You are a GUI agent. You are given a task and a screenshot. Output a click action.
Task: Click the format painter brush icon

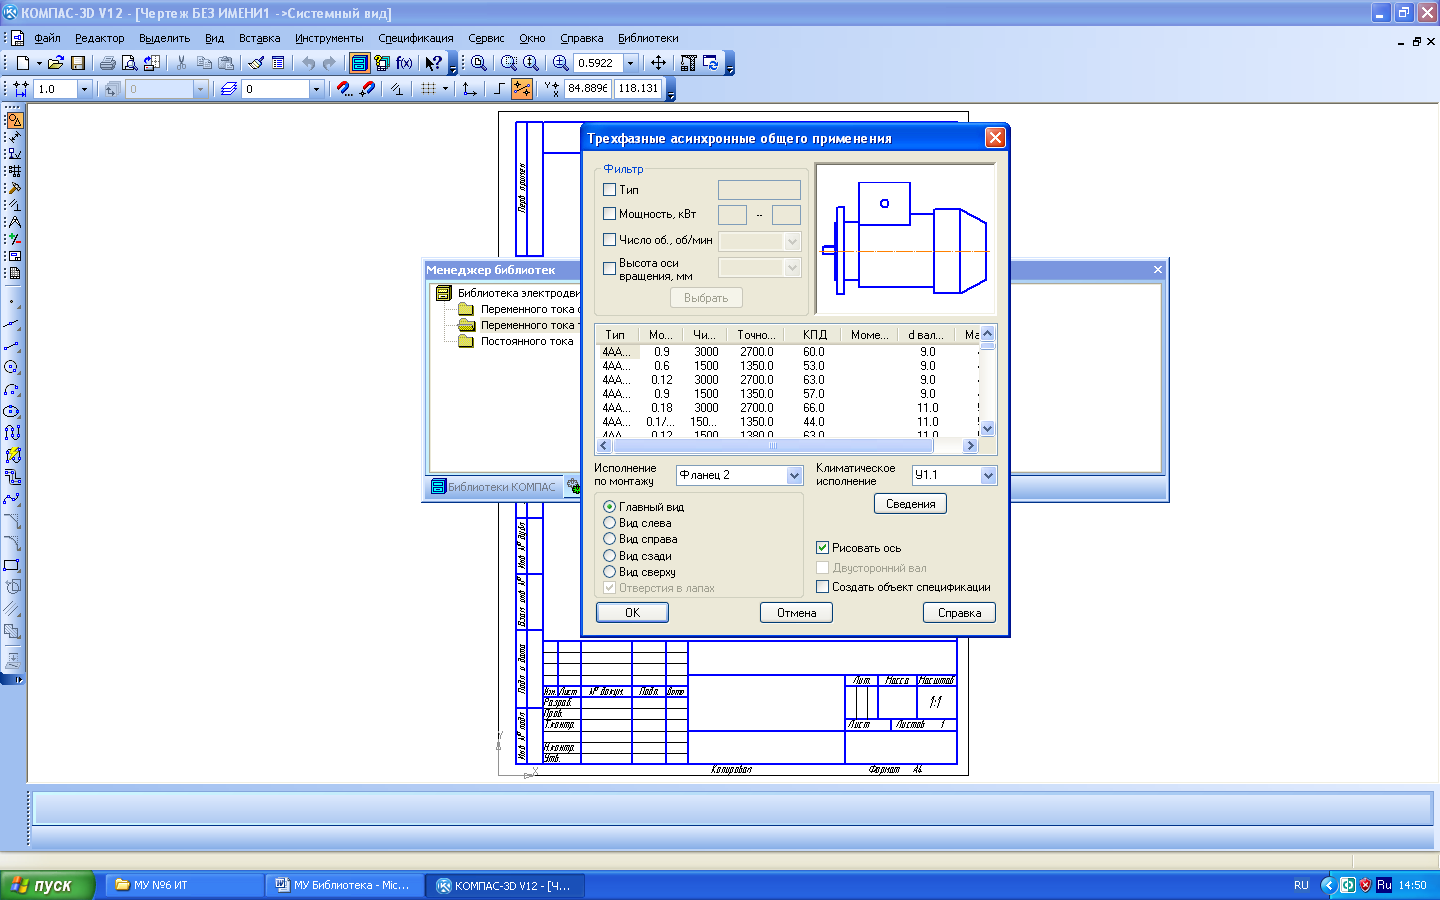(x=256, y=63)
